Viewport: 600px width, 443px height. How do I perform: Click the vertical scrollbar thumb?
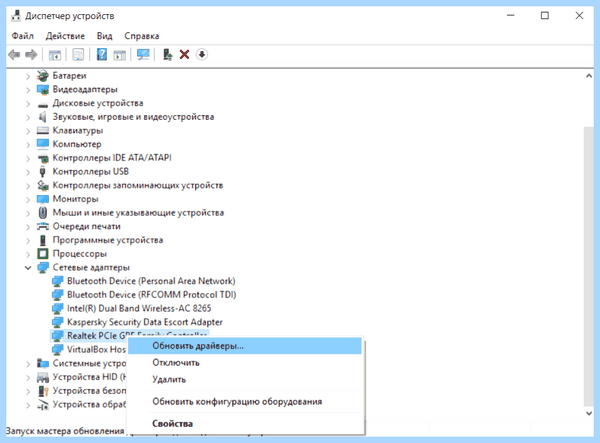589,266
